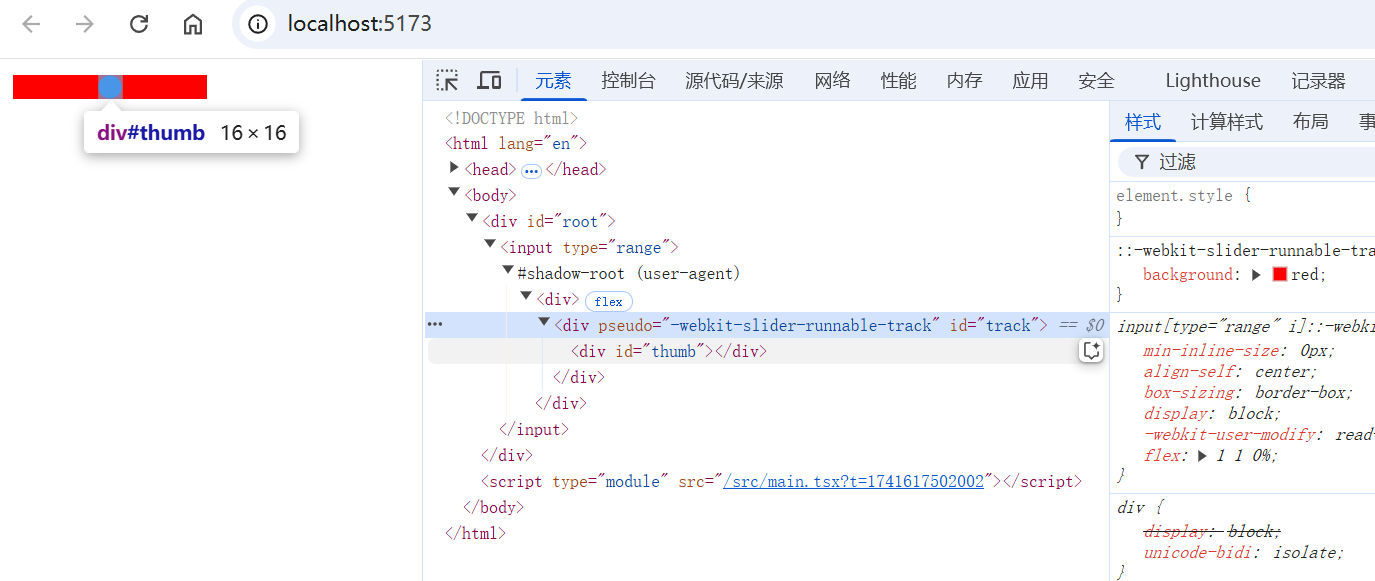
Task: Open the 计算样式 sidebar tab
Action: point(1227,122)
